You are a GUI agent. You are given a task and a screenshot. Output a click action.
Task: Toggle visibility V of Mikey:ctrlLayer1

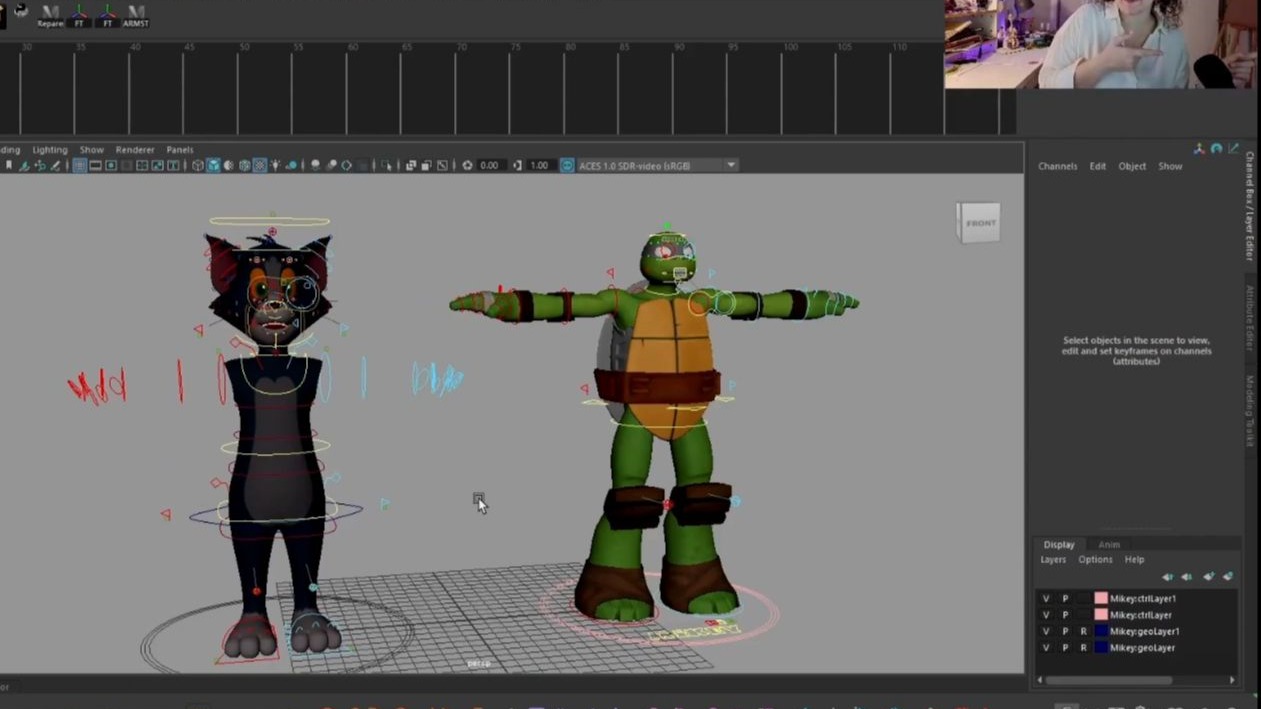1046,599
